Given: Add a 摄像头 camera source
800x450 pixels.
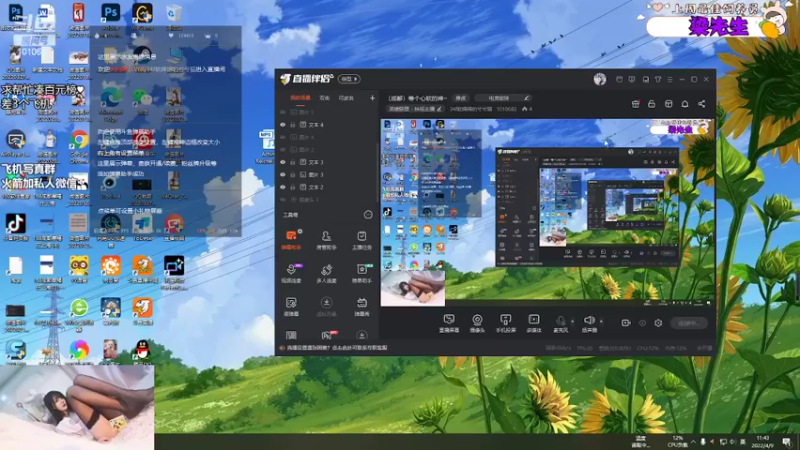Looking at the screenshot, I should [477, 323].
